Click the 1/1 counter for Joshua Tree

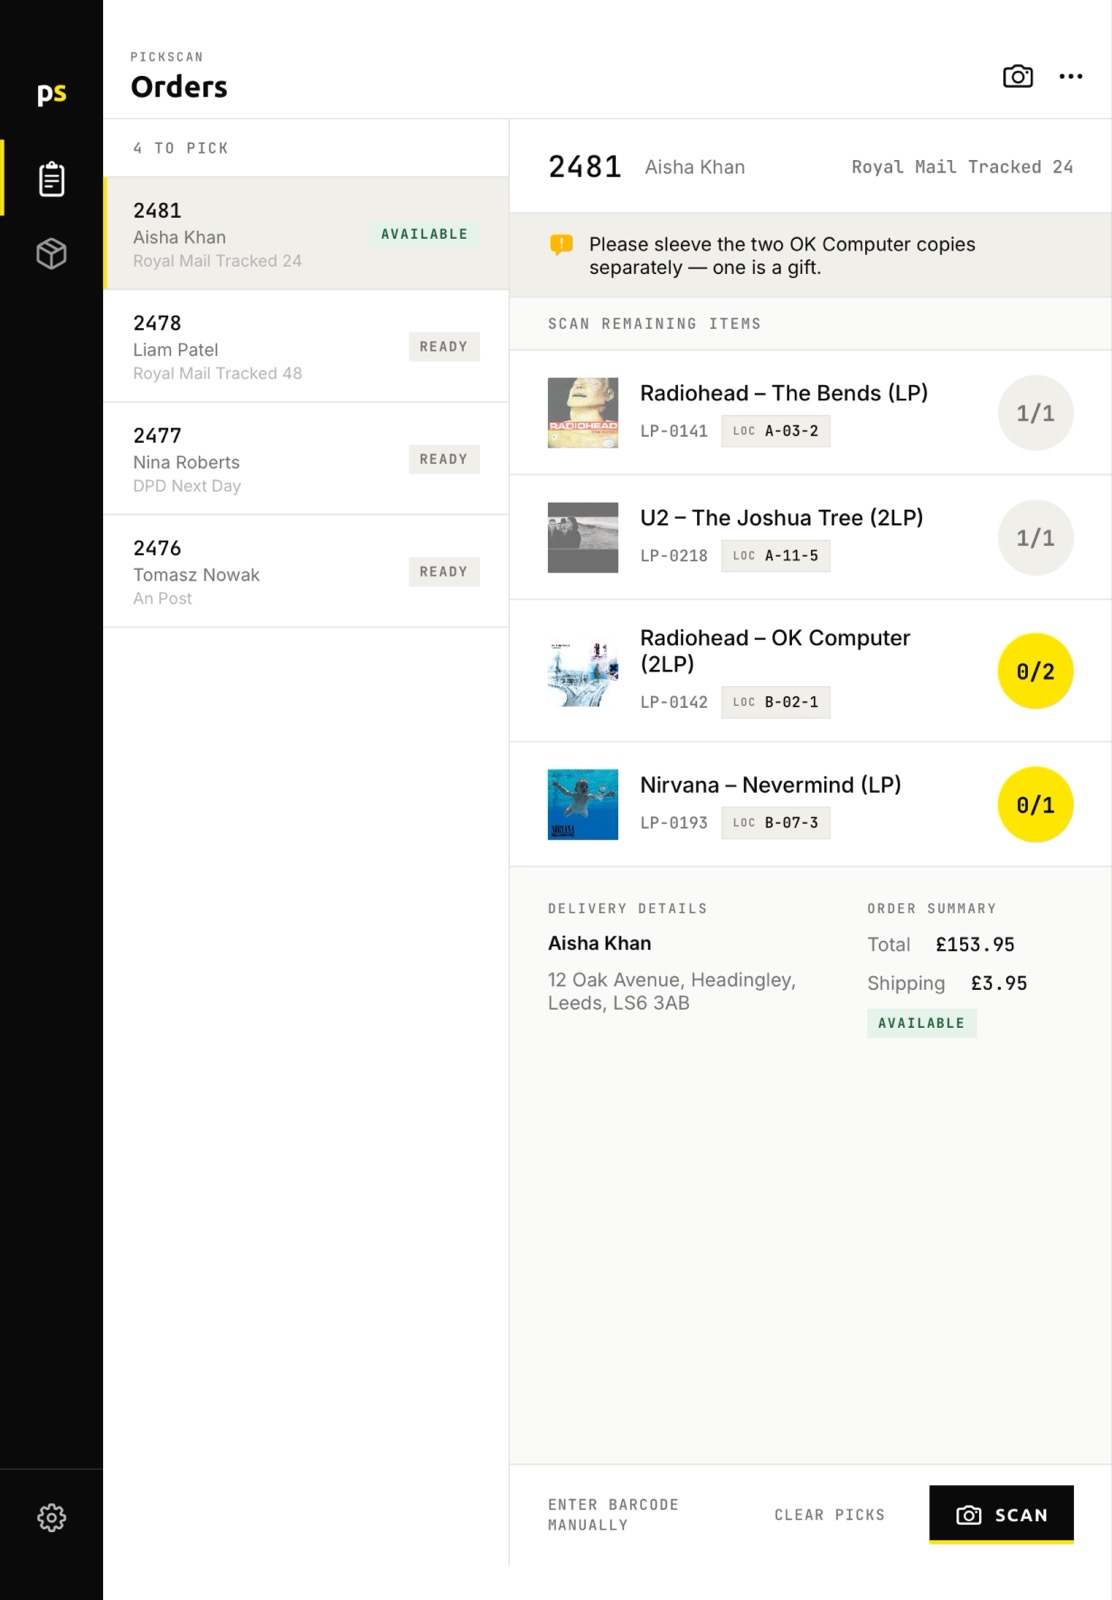(1036, 538)
